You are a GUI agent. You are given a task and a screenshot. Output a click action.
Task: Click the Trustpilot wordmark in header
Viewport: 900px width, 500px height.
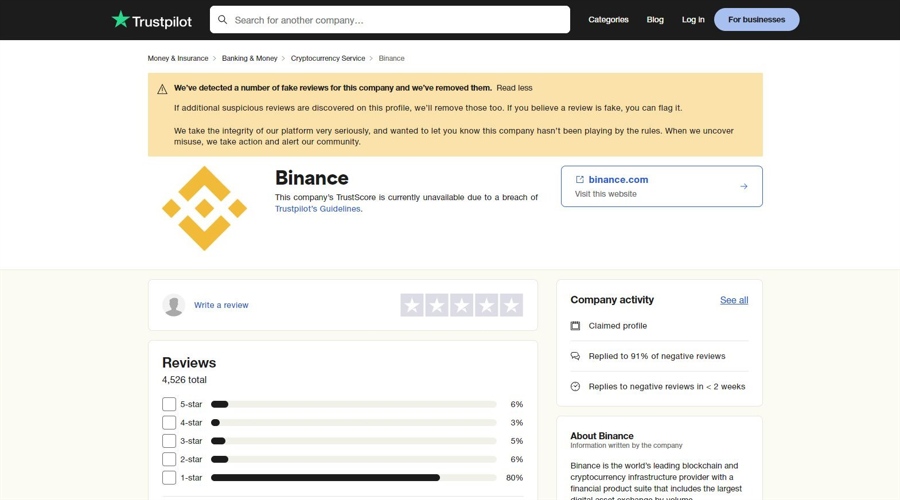pyautogui.click(x=162, y=22)
